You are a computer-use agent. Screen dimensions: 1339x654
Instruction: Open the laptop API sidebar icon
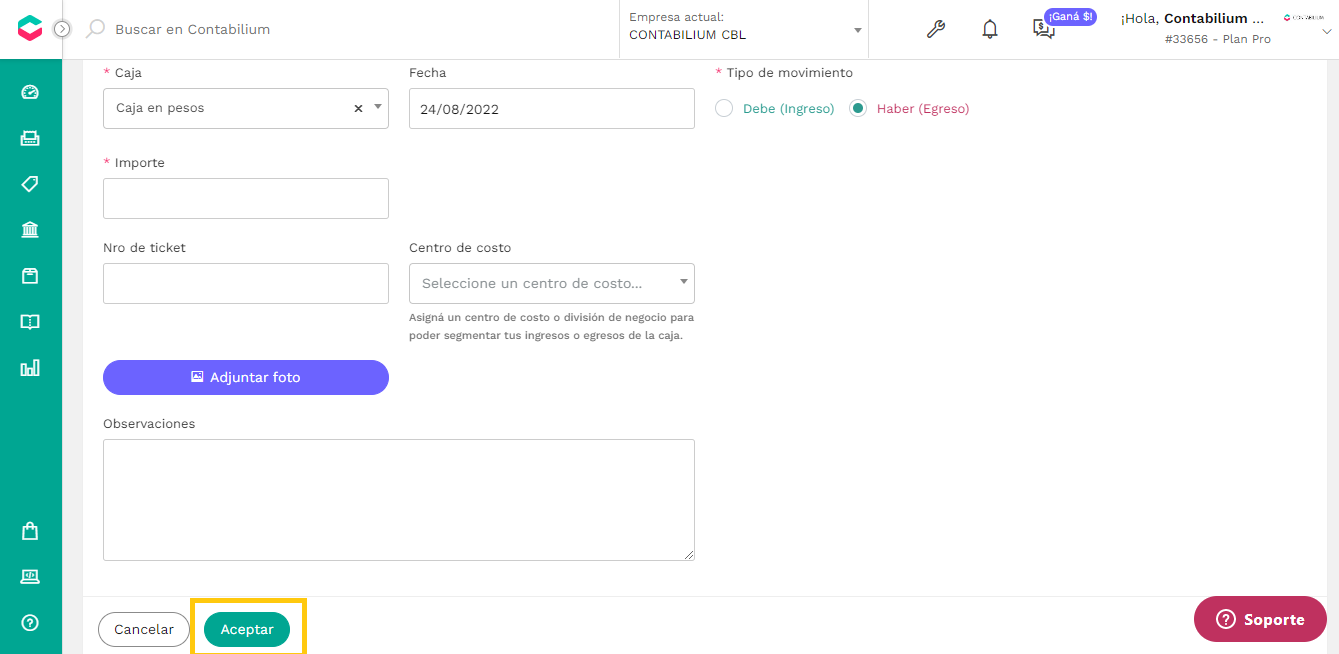[x=30, y=577]
